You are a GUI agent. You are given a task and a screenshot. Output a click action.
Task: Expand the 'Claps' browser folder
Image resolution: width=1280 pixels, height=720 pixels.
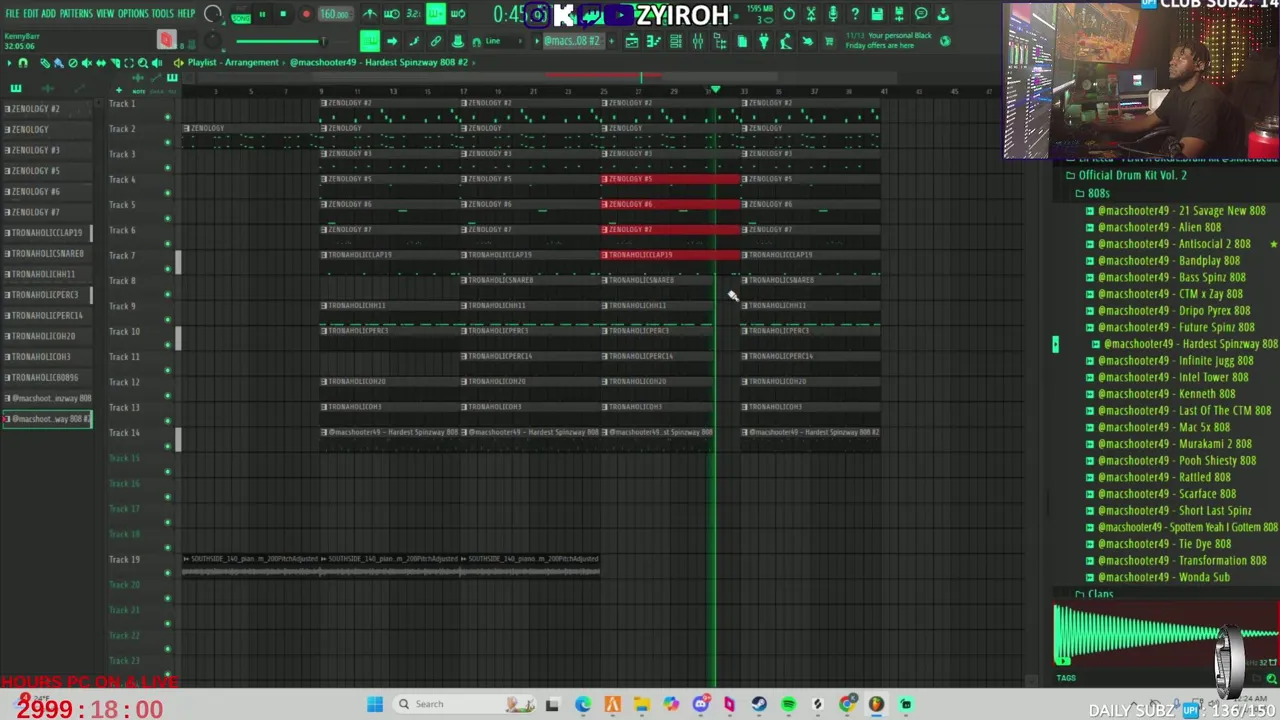(1095, 595)
